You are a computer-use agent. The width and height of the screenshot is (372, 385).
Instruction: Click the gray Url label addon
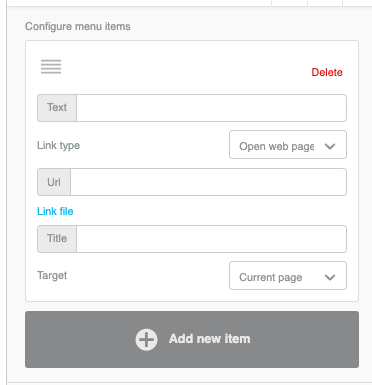point(54,182)
